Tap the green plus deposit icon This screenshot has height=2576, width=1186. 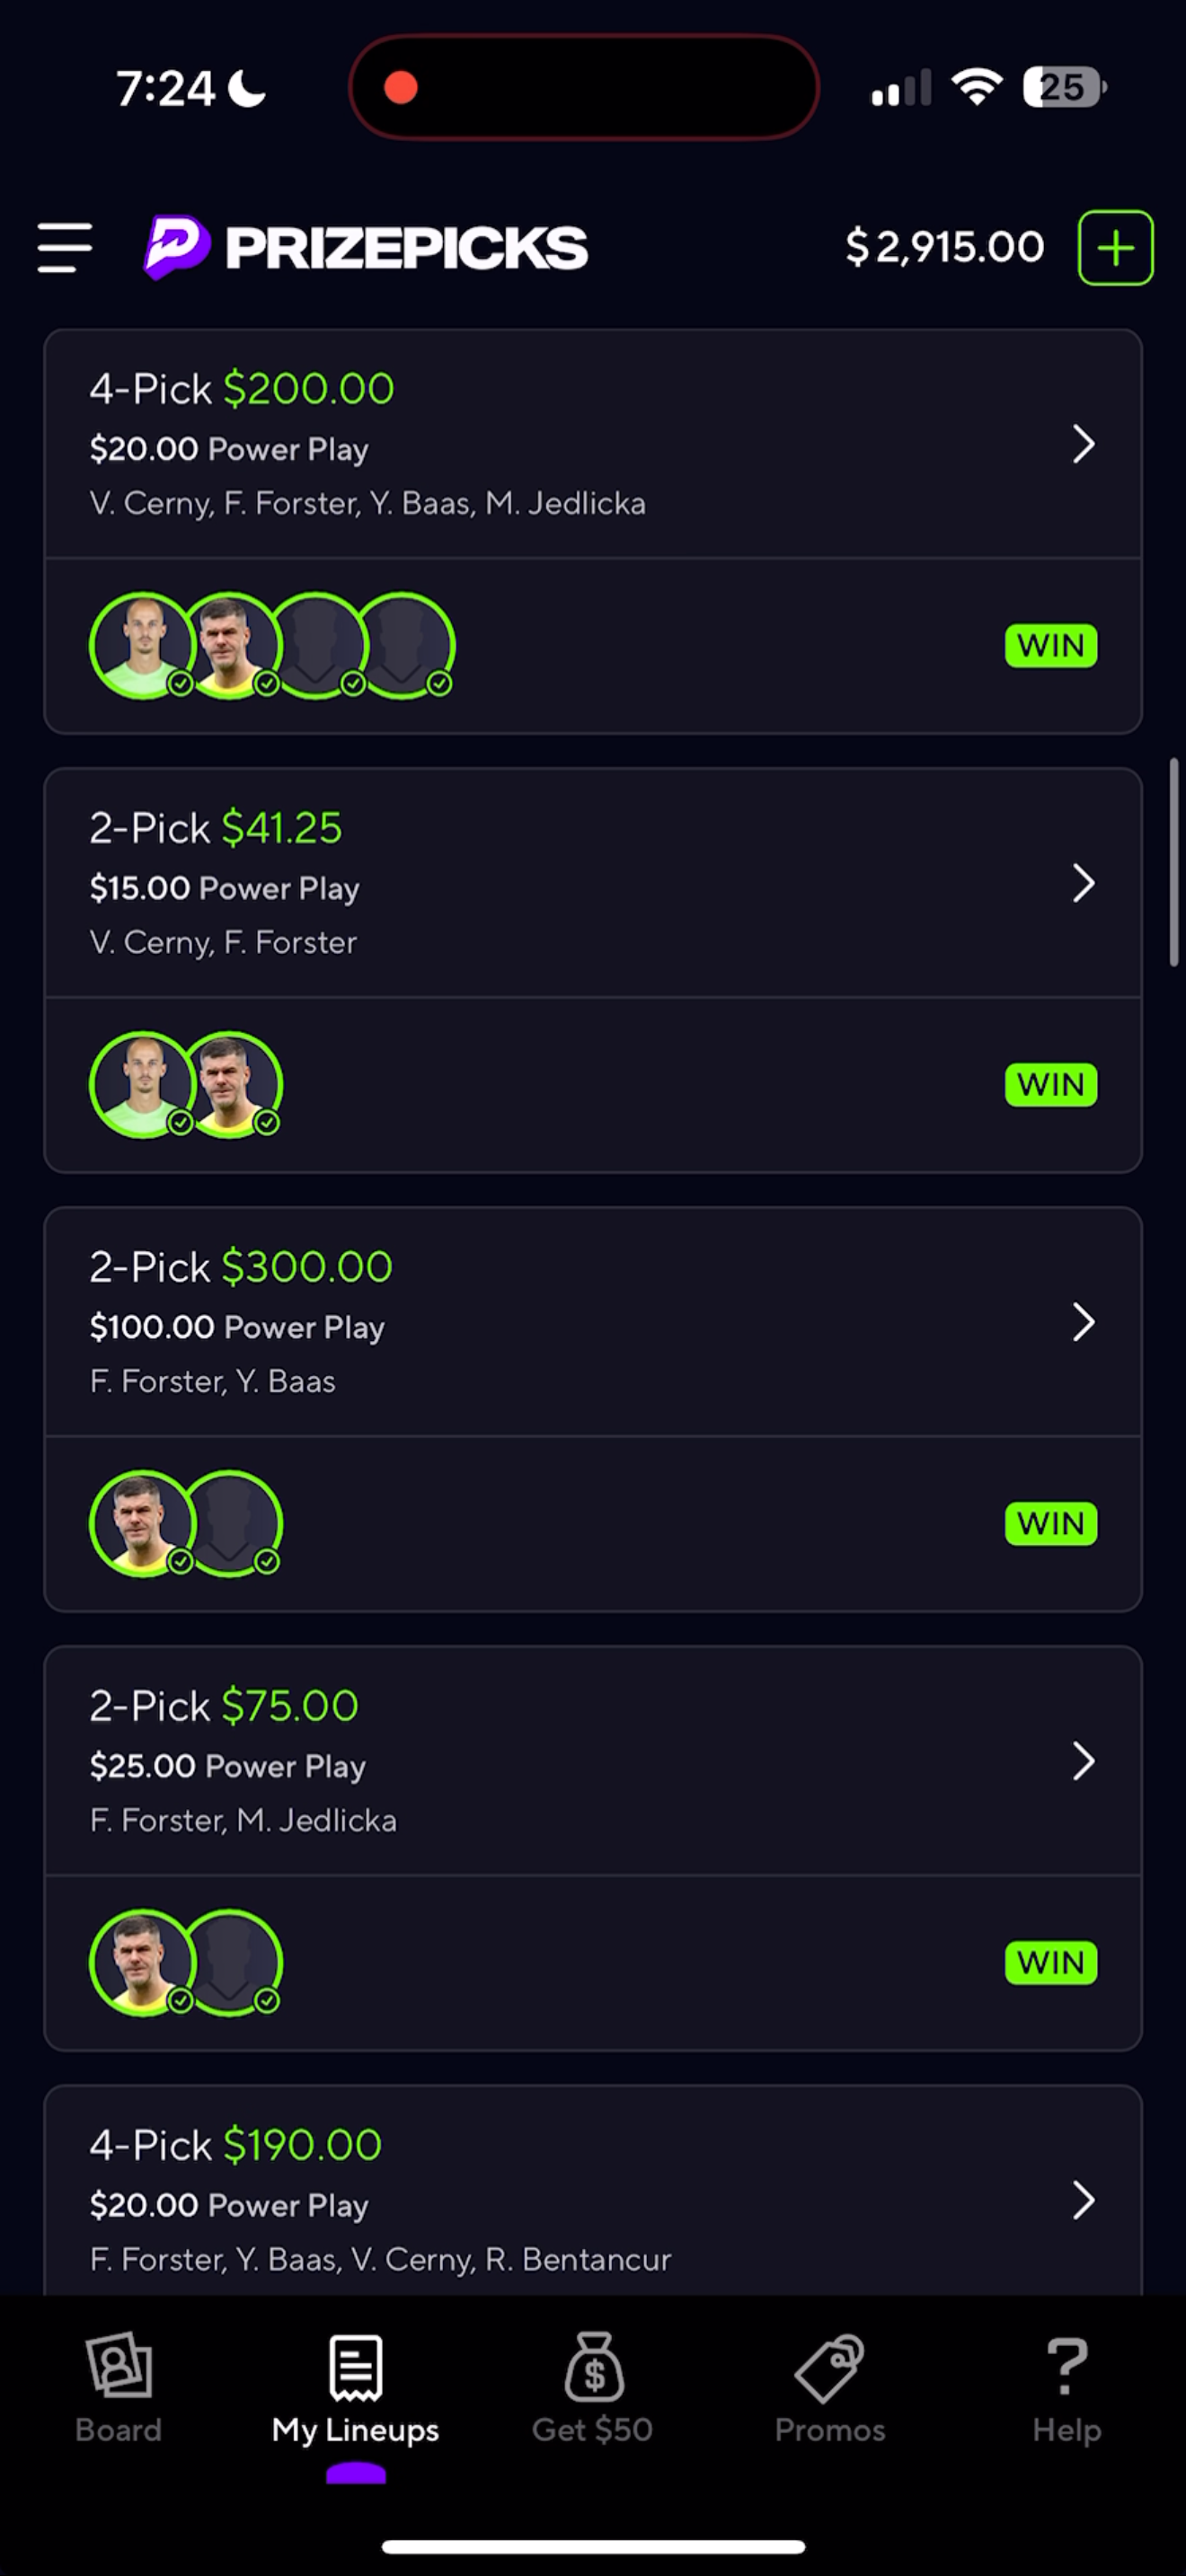1115,248
